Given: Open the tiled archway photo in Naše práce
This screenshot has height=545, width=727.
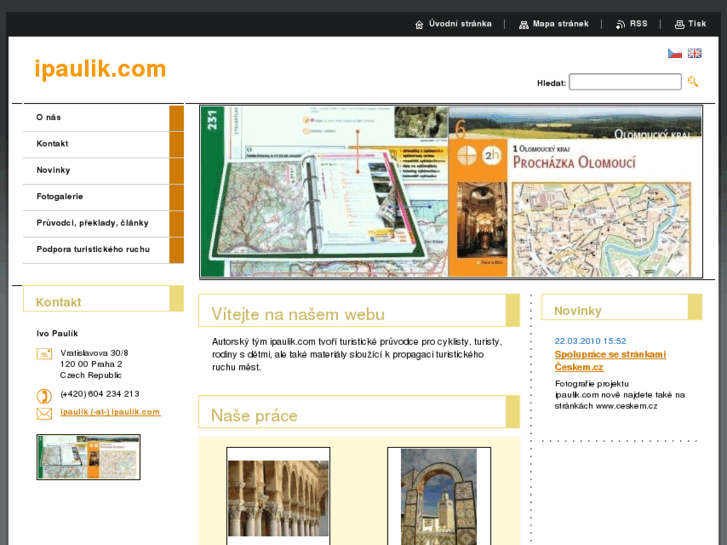Looking at the screenshot, I should tap(439, 496).
